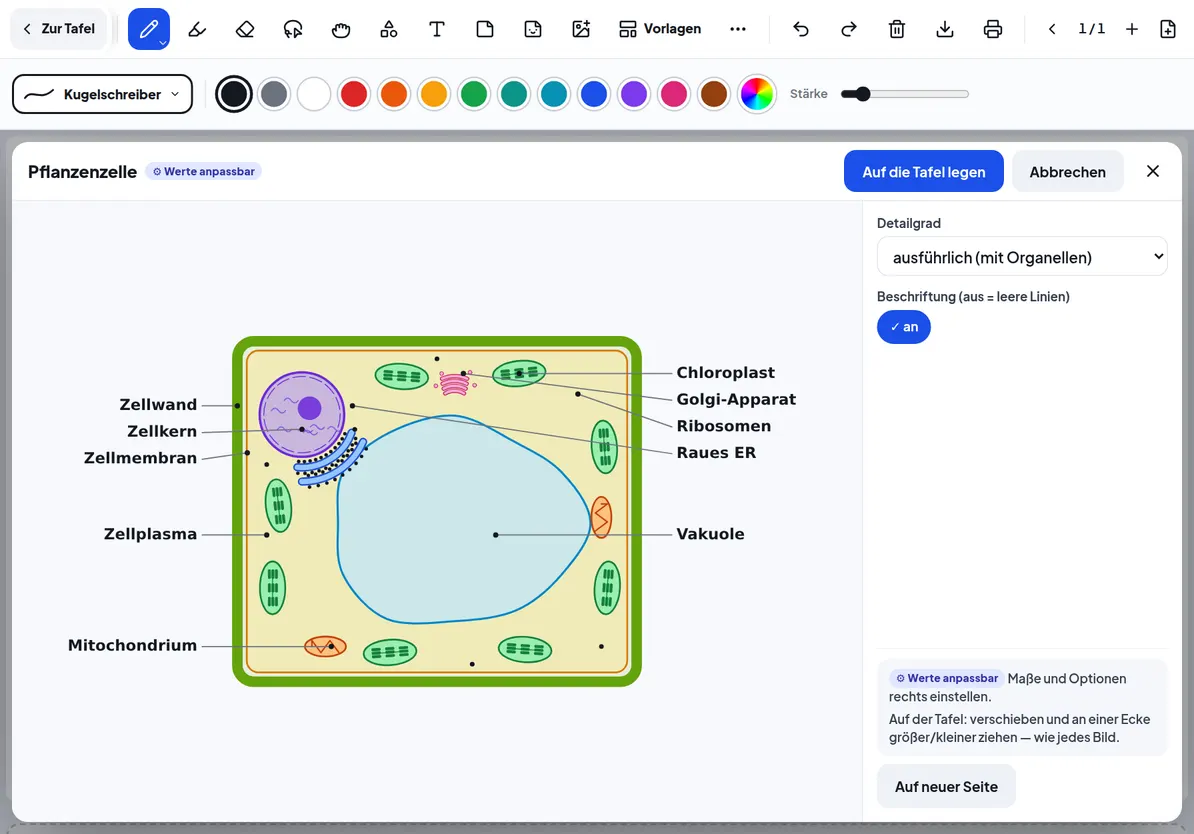
Task: Switch to the hand pan tool
Action: (341, 29)
